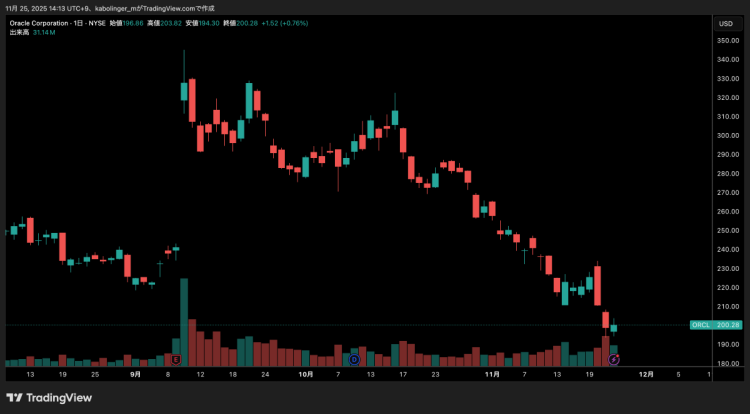Click the 9月 label on time axis
Screen dimensions: 750x414
click(x=134, y=374)
